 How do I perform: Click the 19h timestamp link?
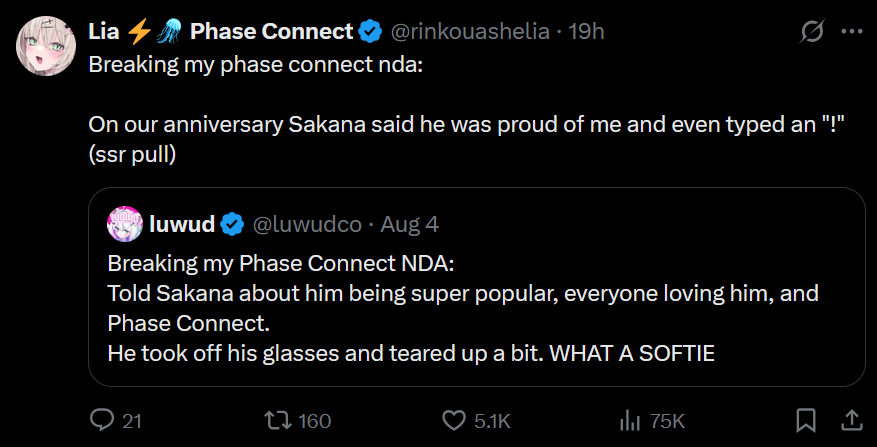click(x=587, y=32)
